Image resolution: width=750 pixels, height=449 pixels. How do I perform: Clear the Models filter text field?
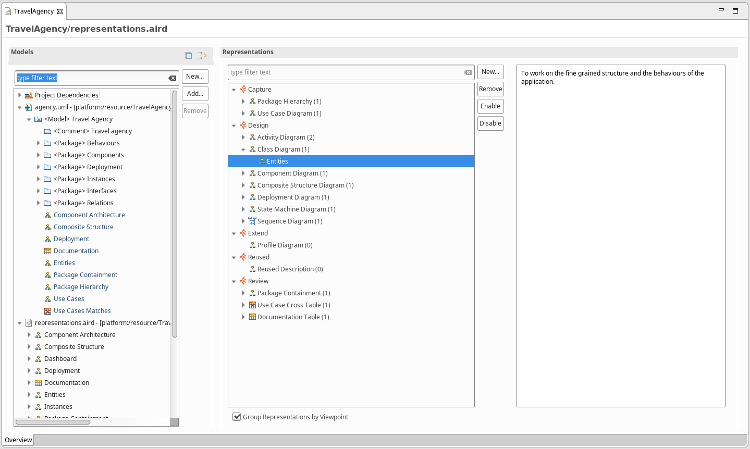point(172,78)
